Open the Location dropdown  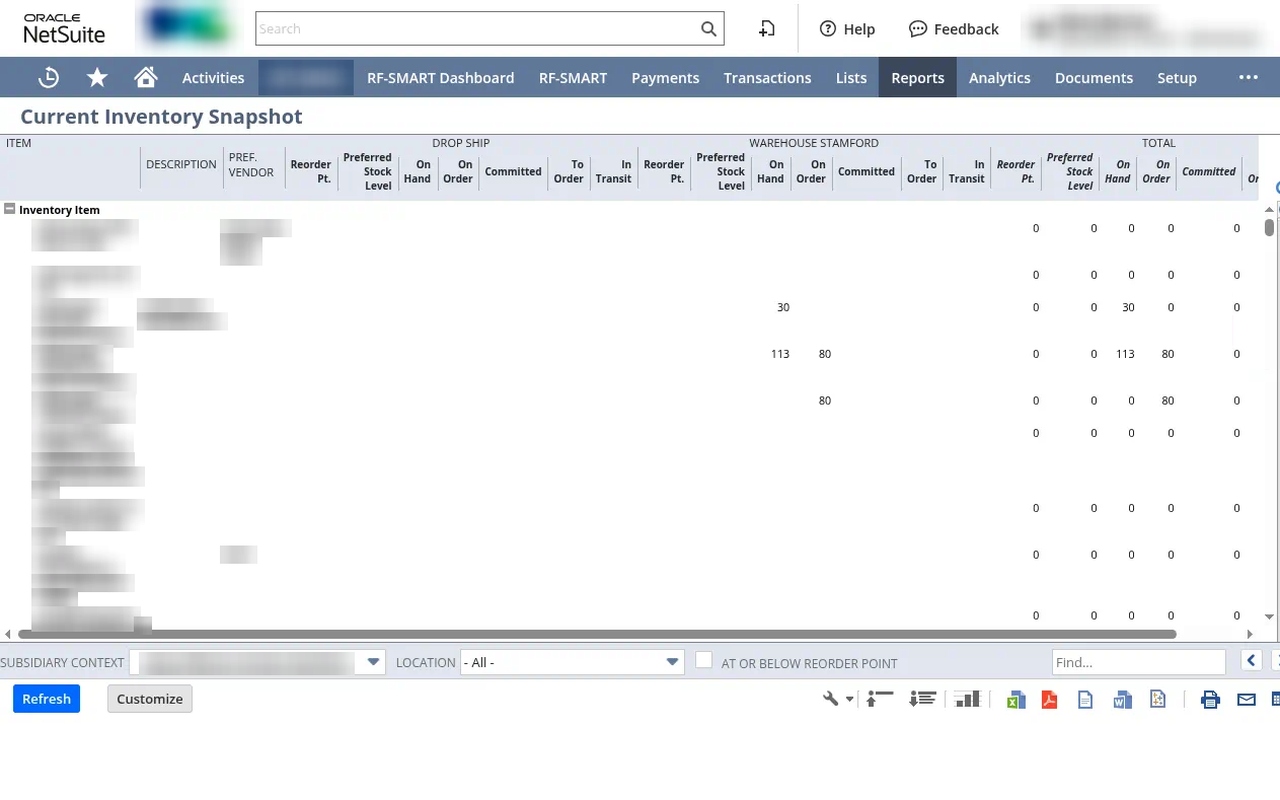click(x=572, y=662)
